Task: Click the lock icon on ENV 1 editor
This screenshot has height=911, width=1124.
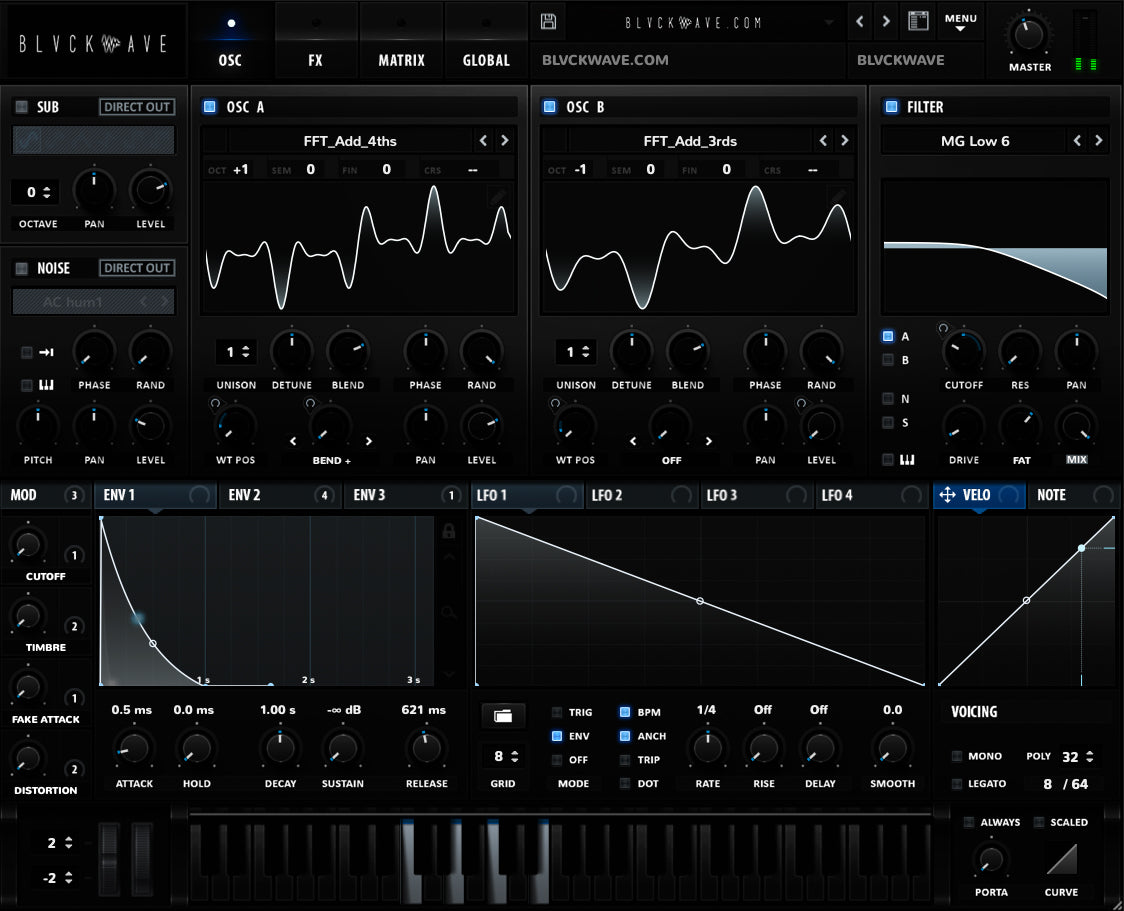Action: pos(448,530)
